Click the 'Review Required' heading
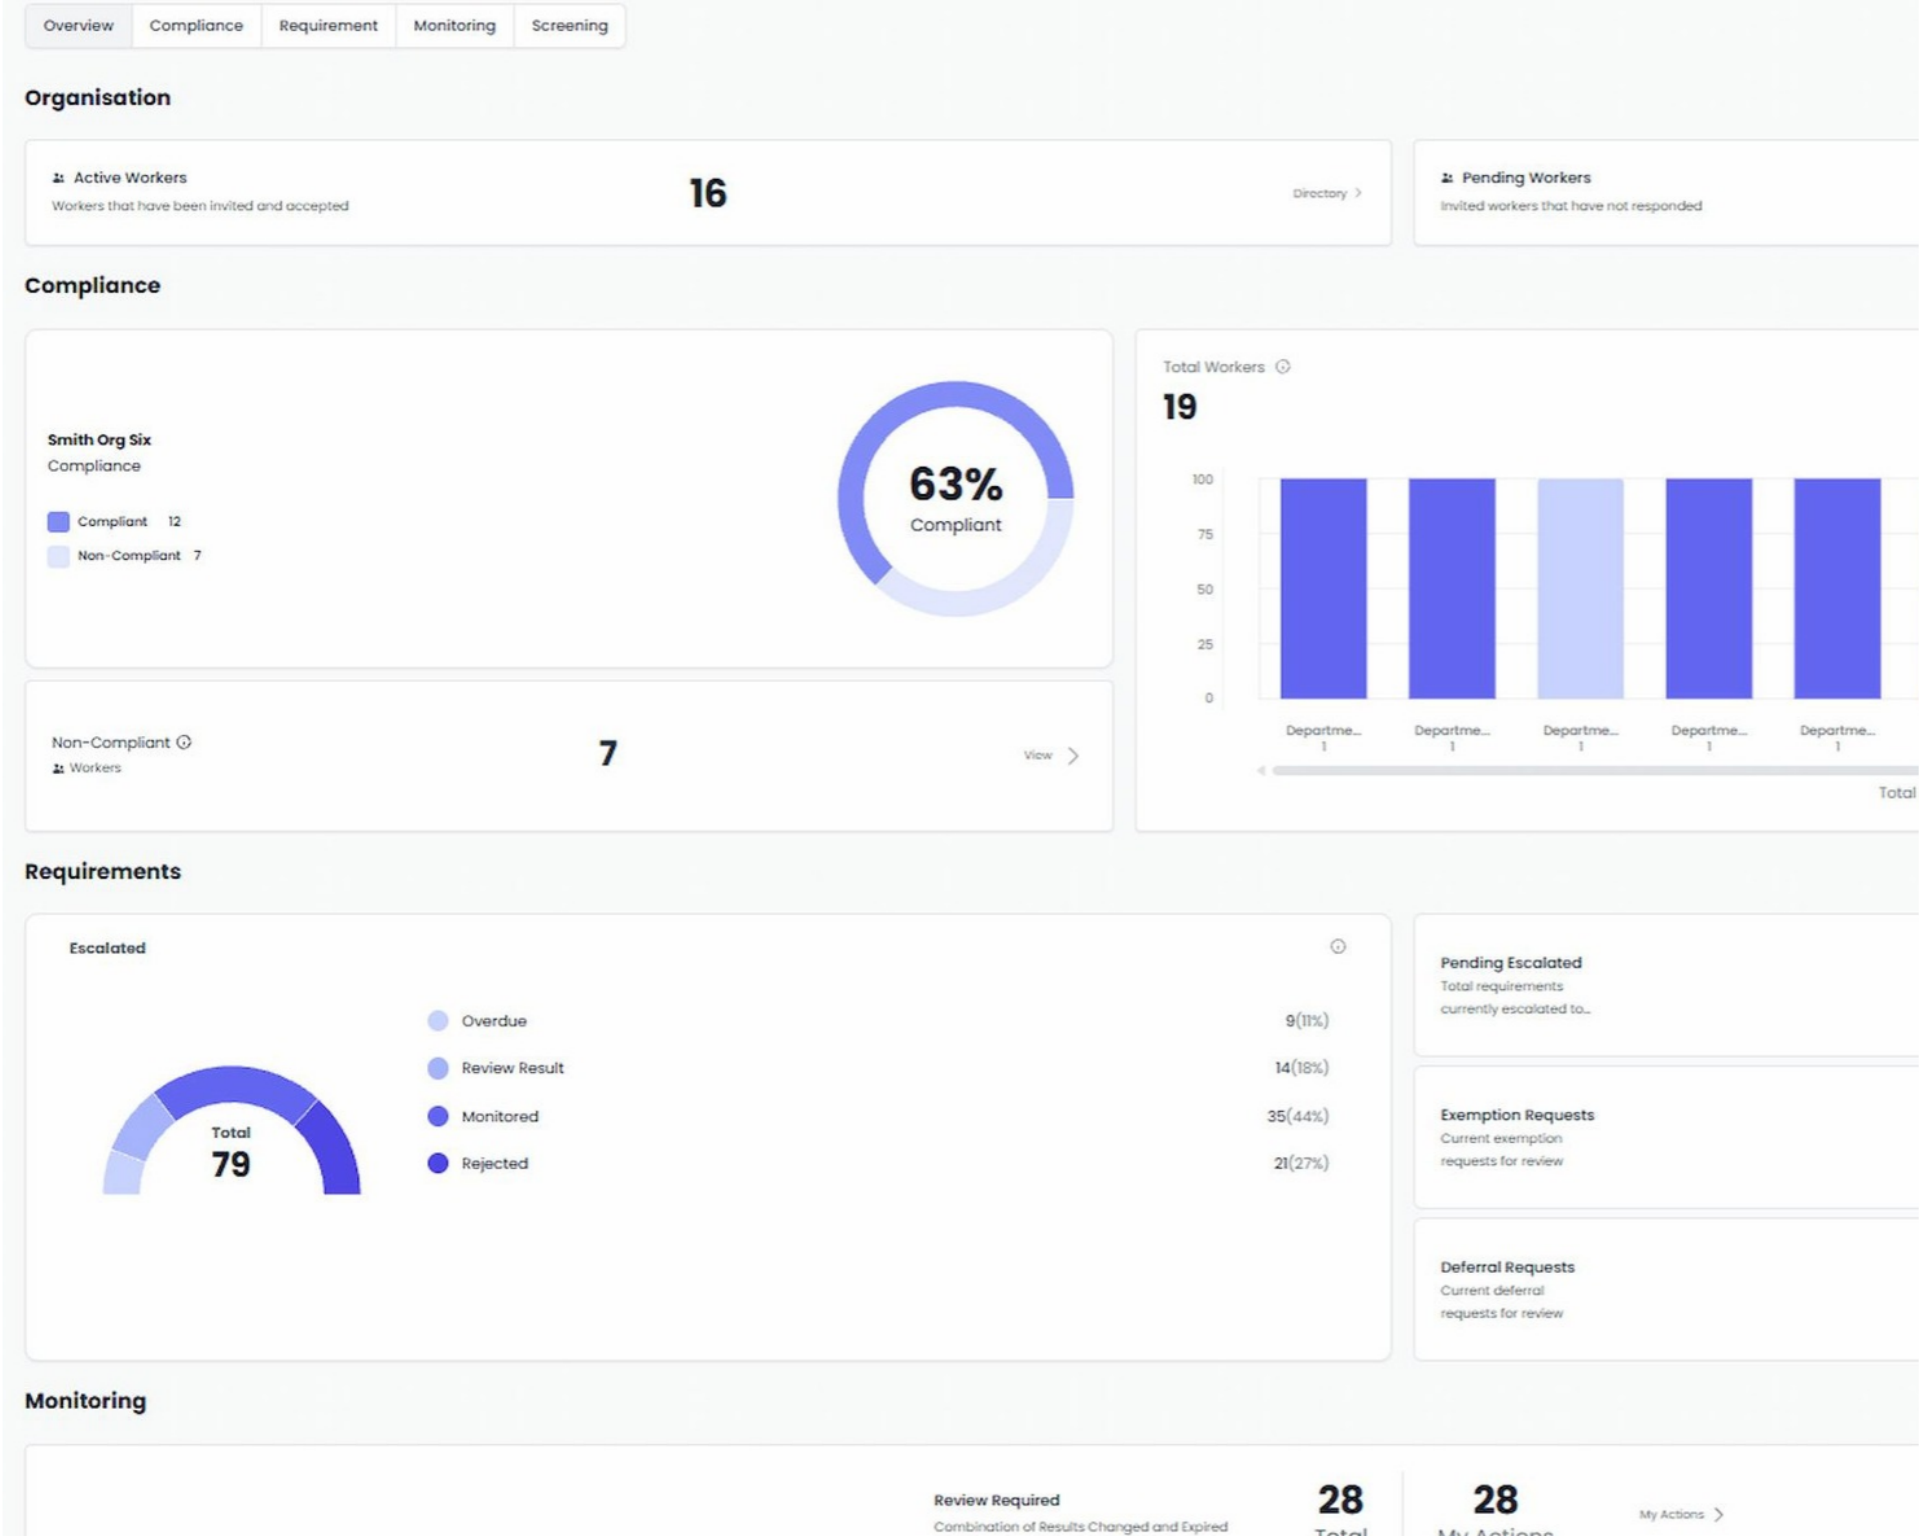The height and width of the screenshot is (1536, 1920). (x=996, y=1500)
